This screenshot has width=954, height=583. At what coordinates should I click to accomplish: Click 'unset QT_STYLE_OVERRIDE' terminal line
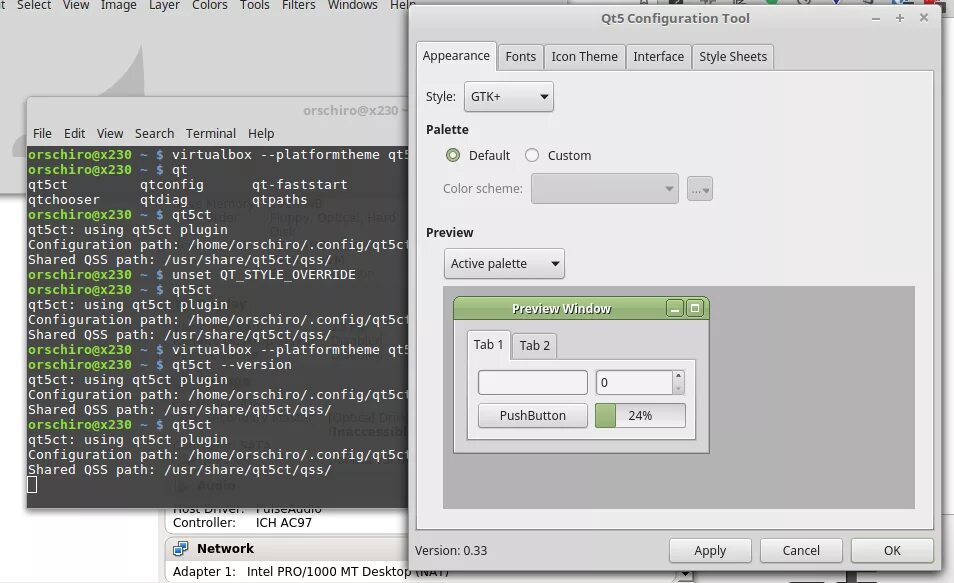[263, 274]
